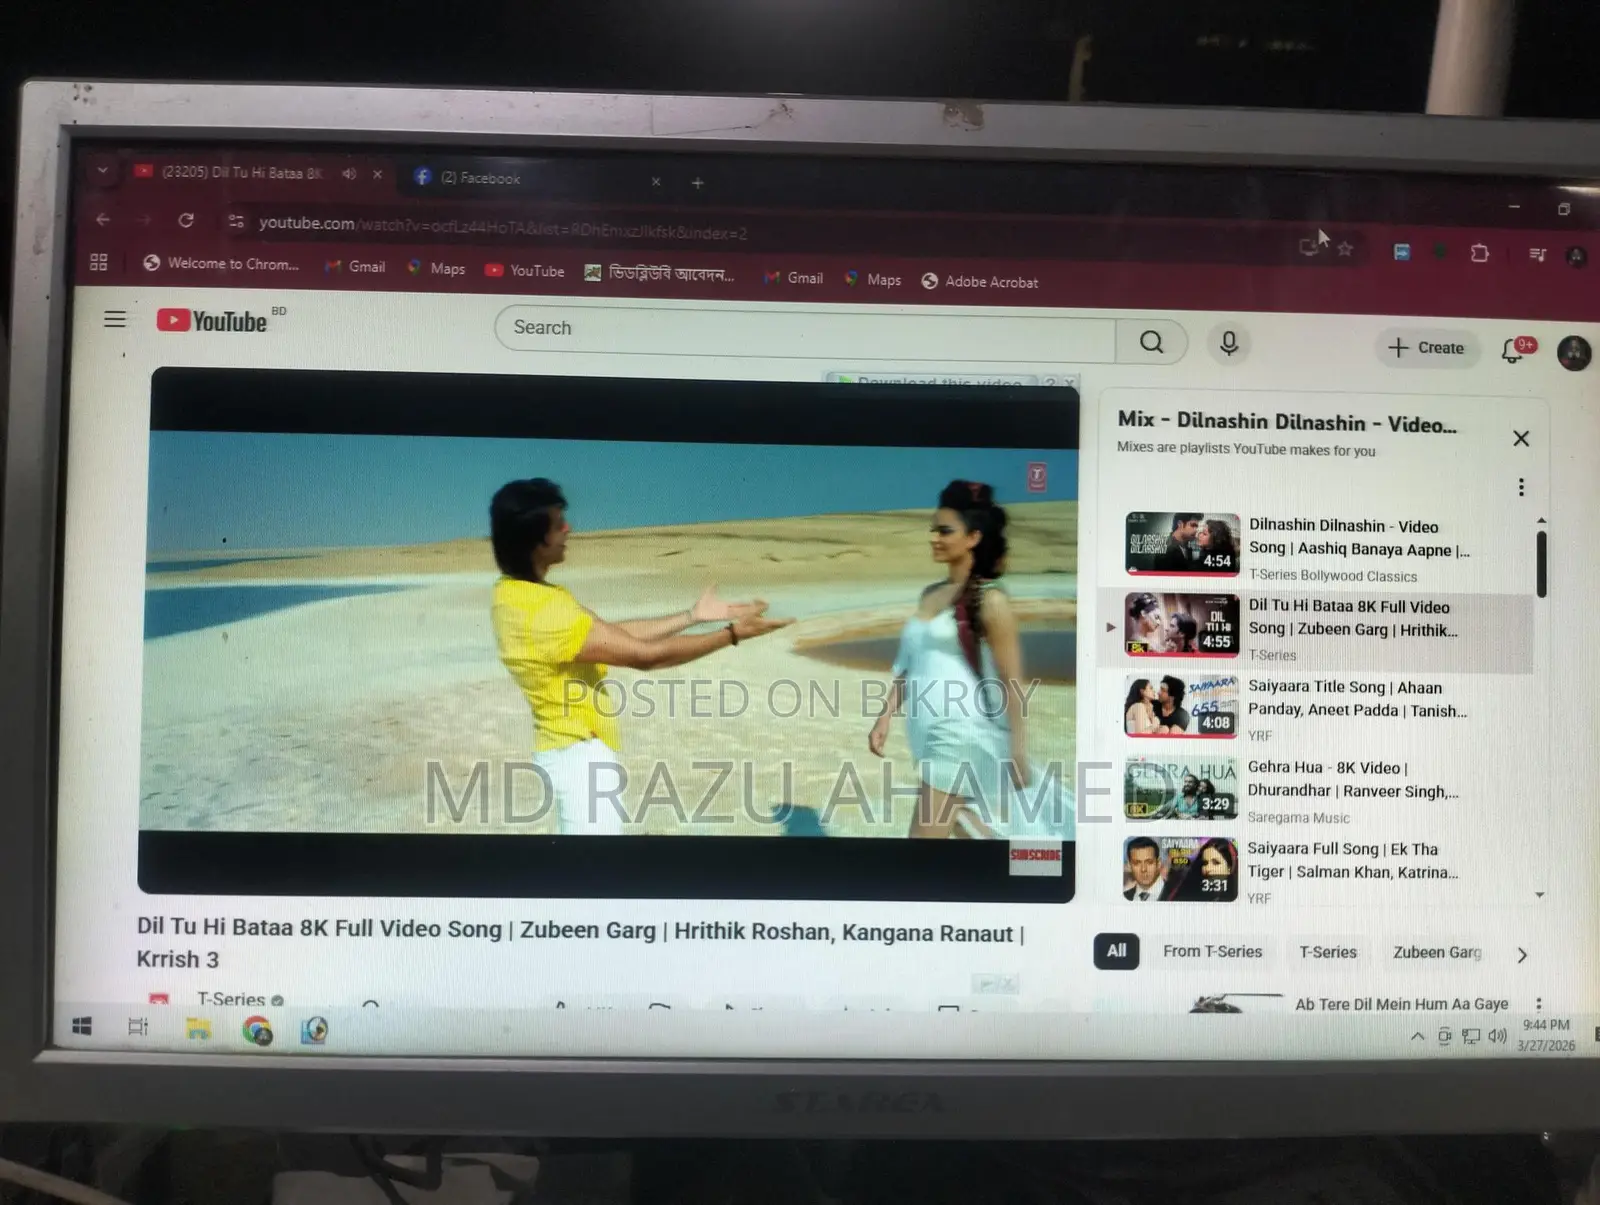Image resolution: width=1600 pixels, height=1205 pixels.
Task: Click the playlist scrollbar up arrow
Action: (x=1541, y=521)
